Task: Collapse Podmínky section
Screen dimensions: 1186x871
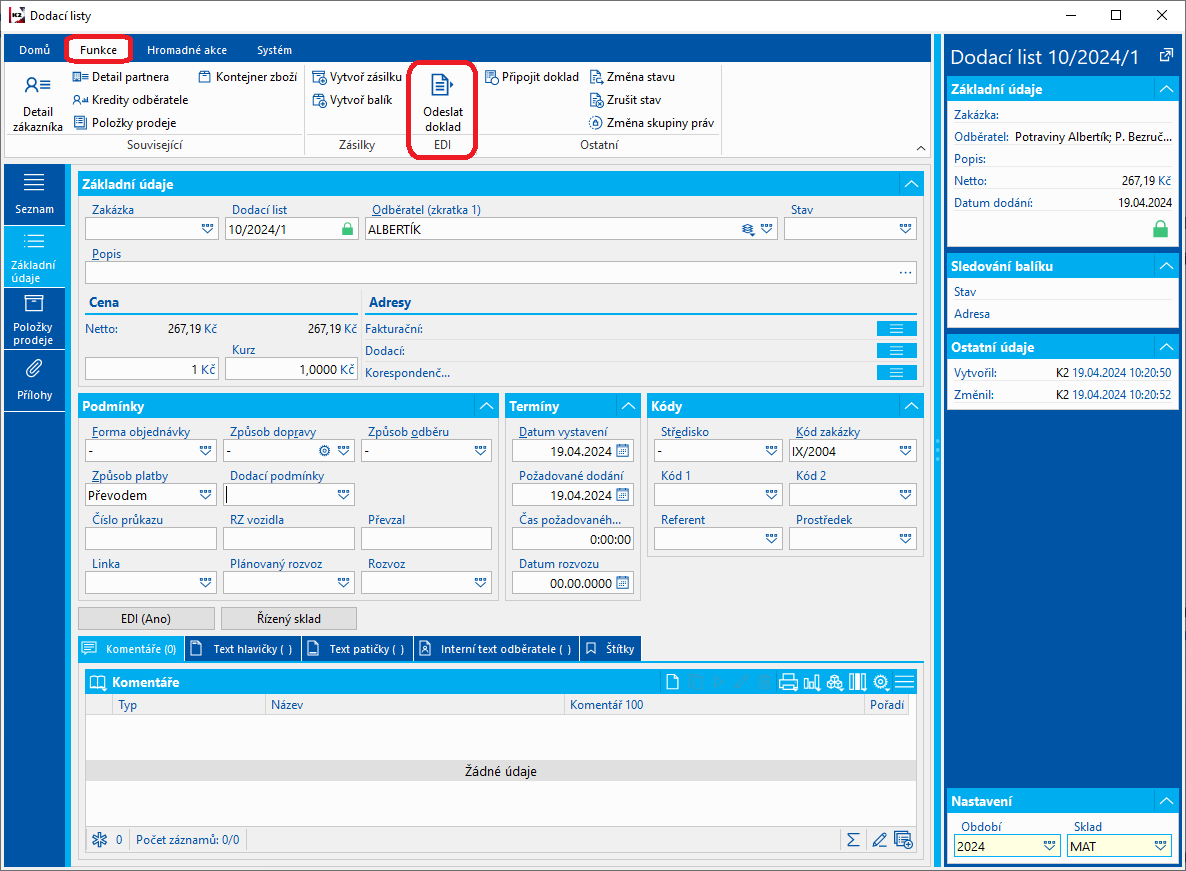Action: click(x=487, y=406)
